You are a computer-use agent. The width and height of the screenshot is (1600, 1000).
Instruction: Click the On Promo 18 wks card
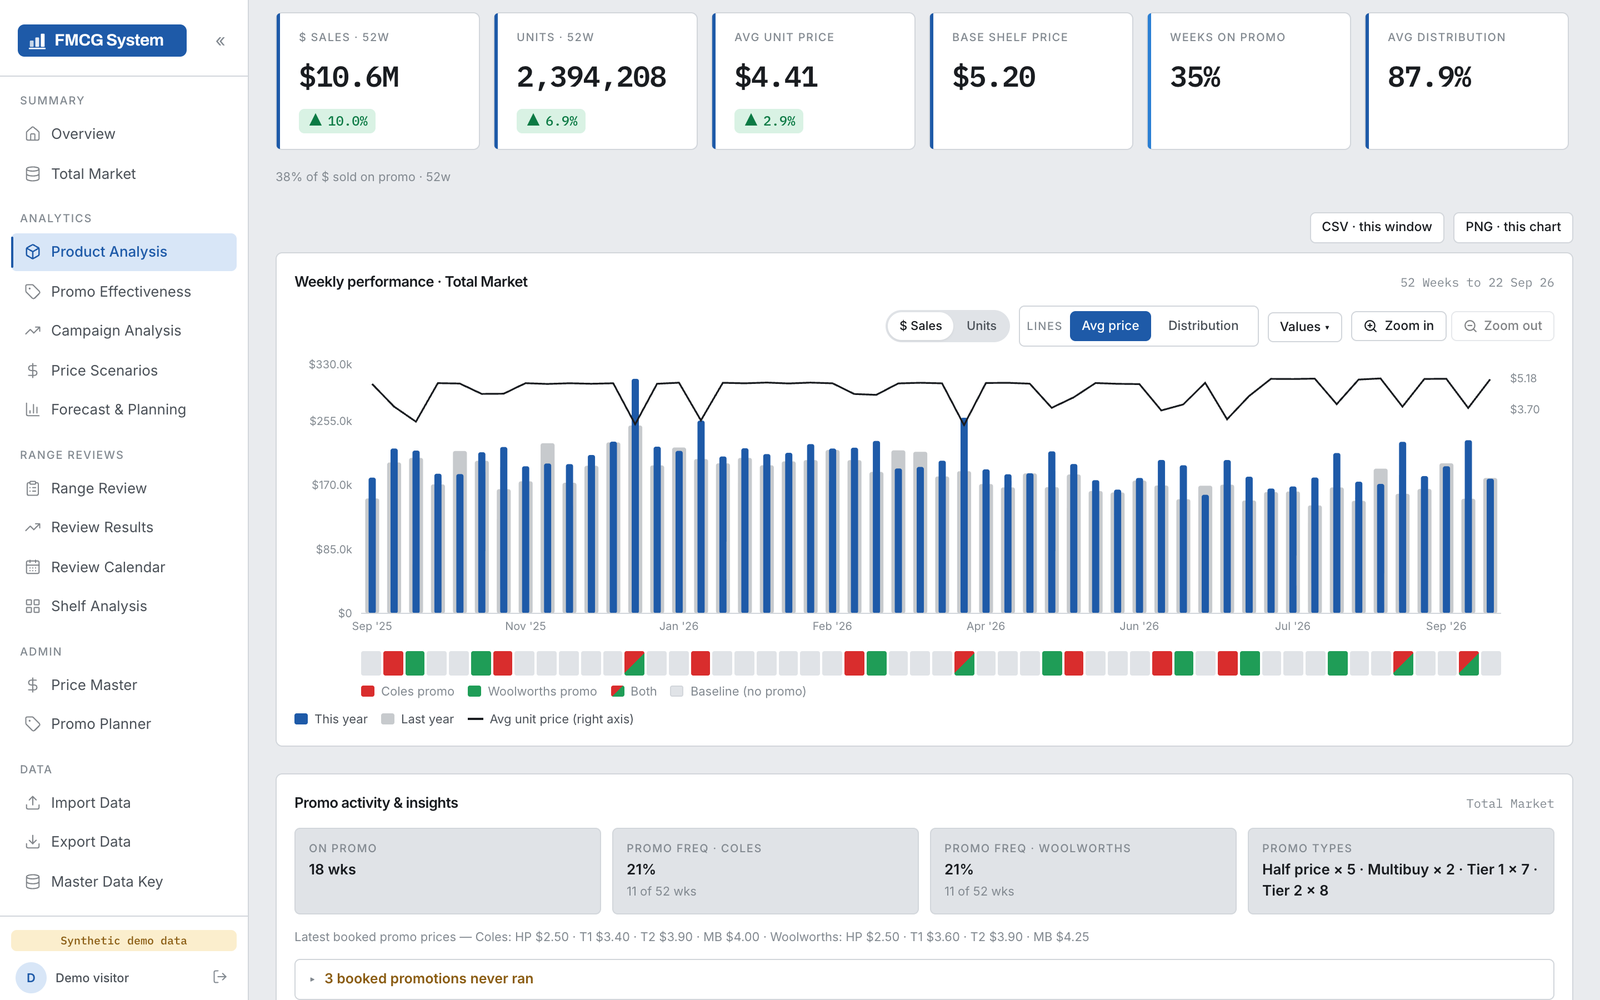[447, 871]
